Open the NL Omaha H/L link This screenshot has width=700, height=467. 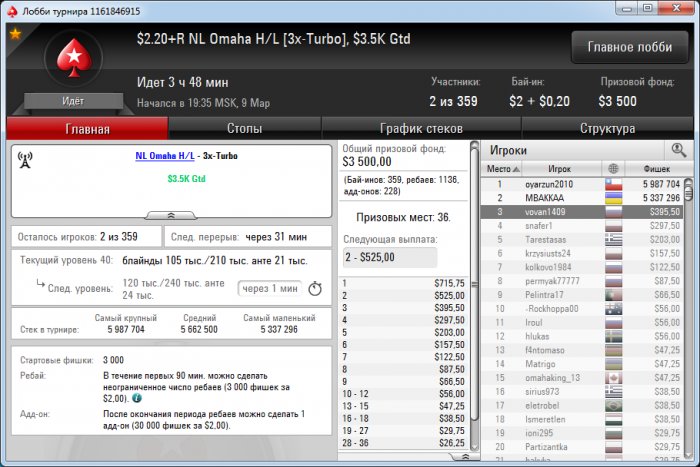[x=165, y=156]
